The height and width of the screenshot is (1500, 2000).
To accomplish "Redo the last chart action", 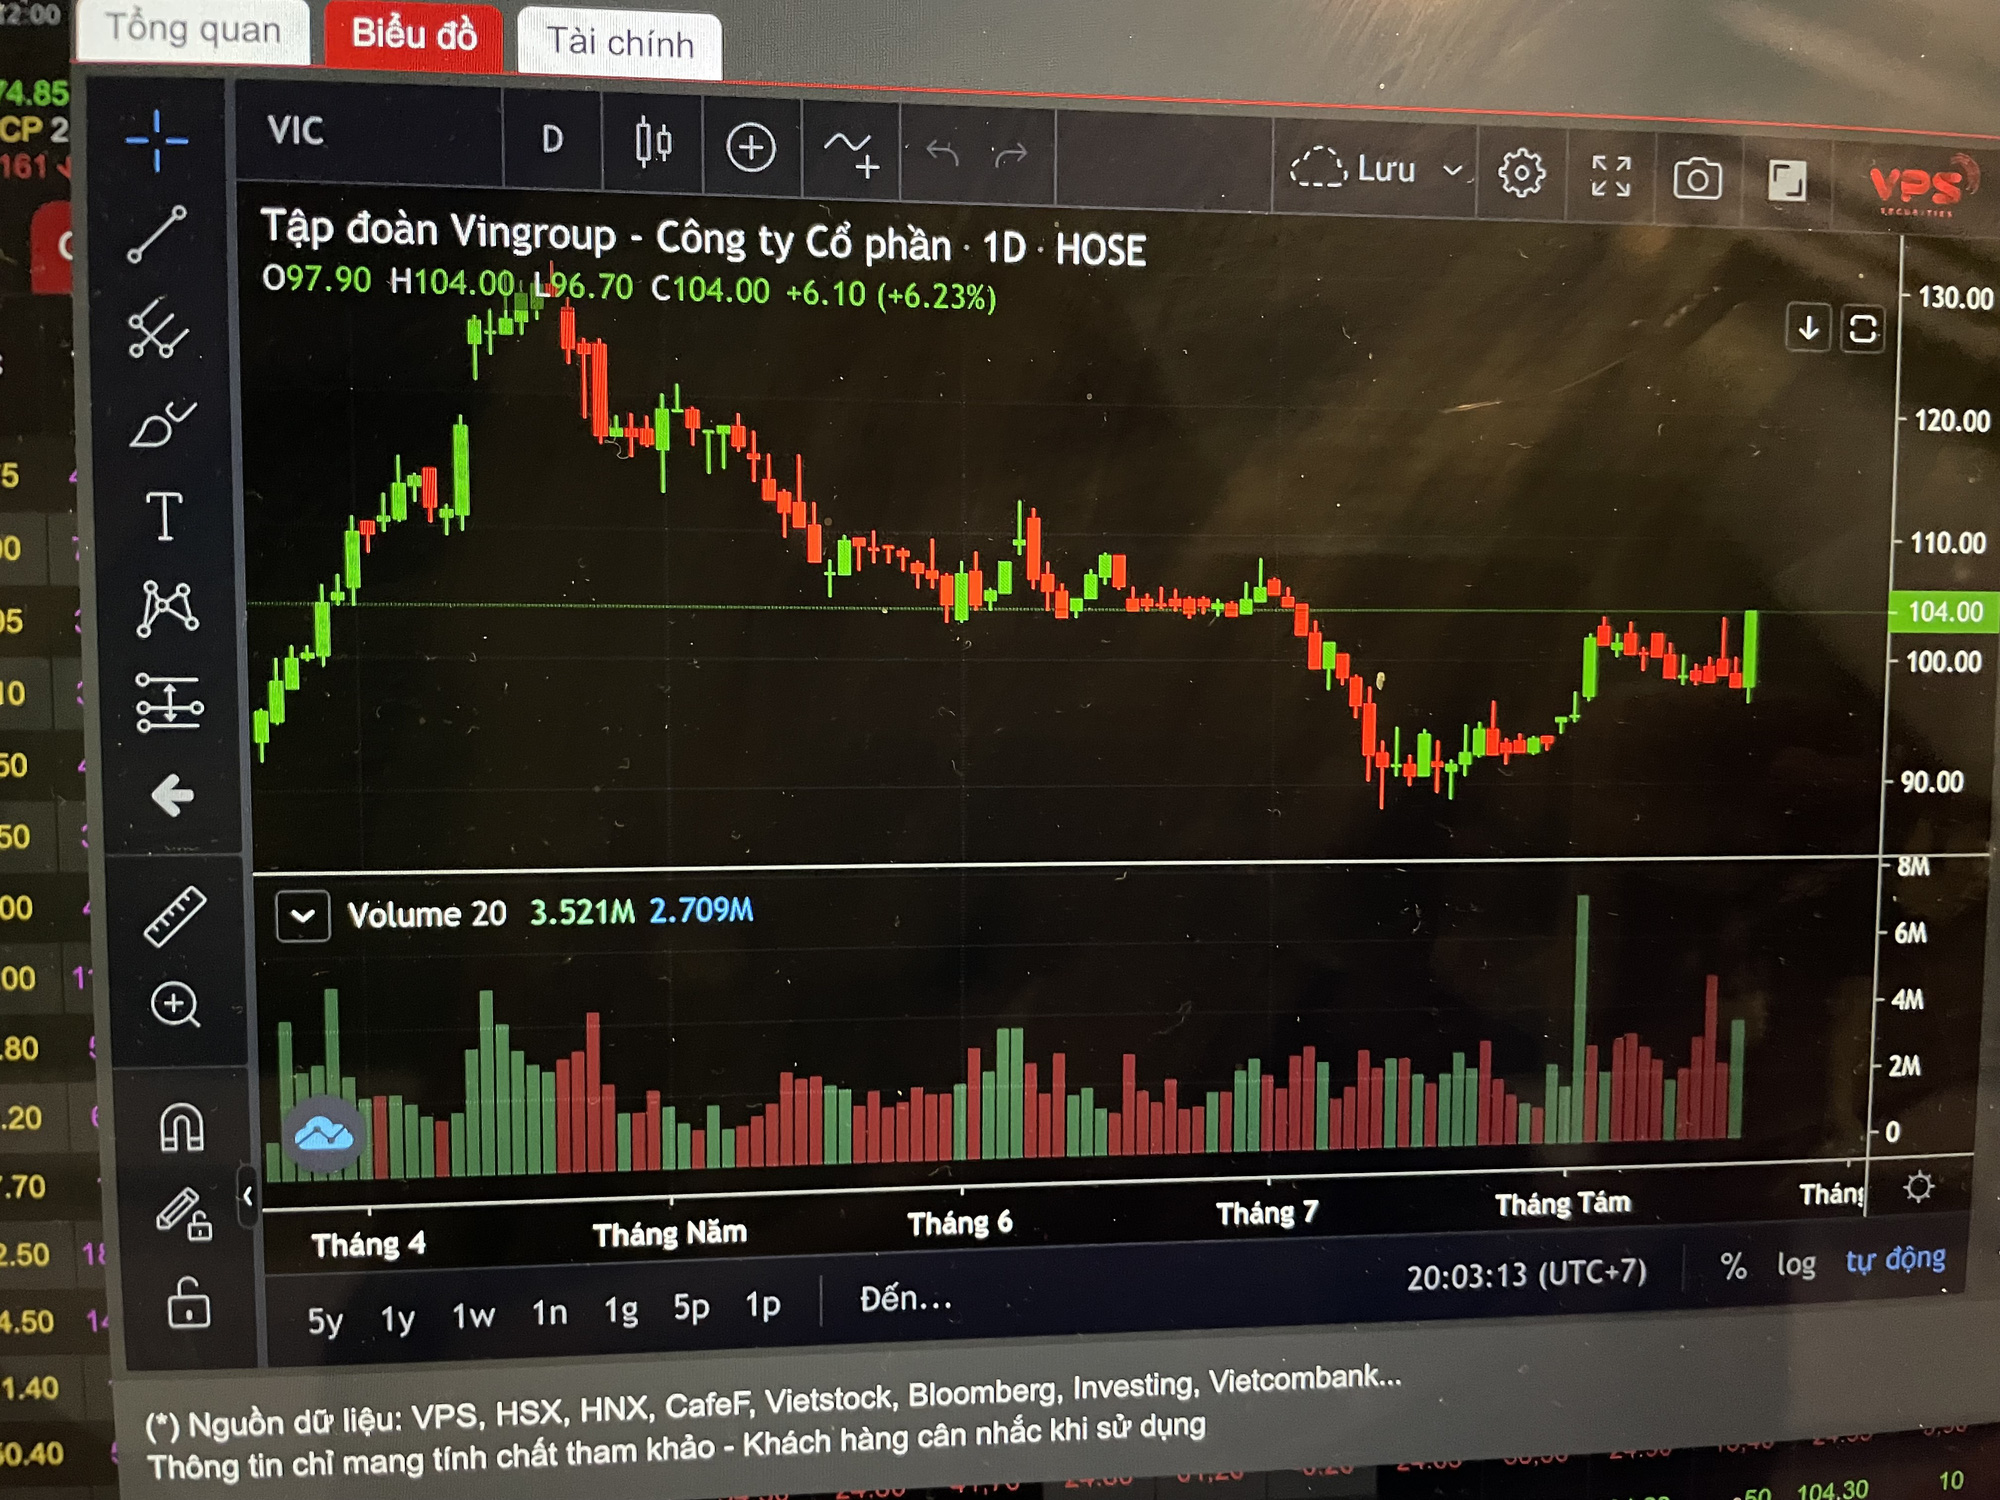I will (x=1011, y=155).
